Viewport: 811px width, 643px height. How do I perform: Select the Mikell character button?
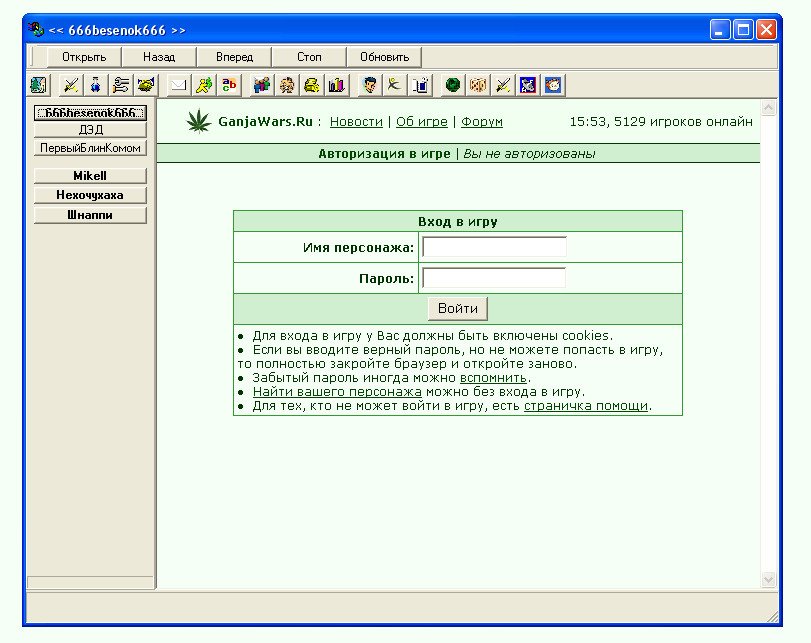(x=90, y=176)
